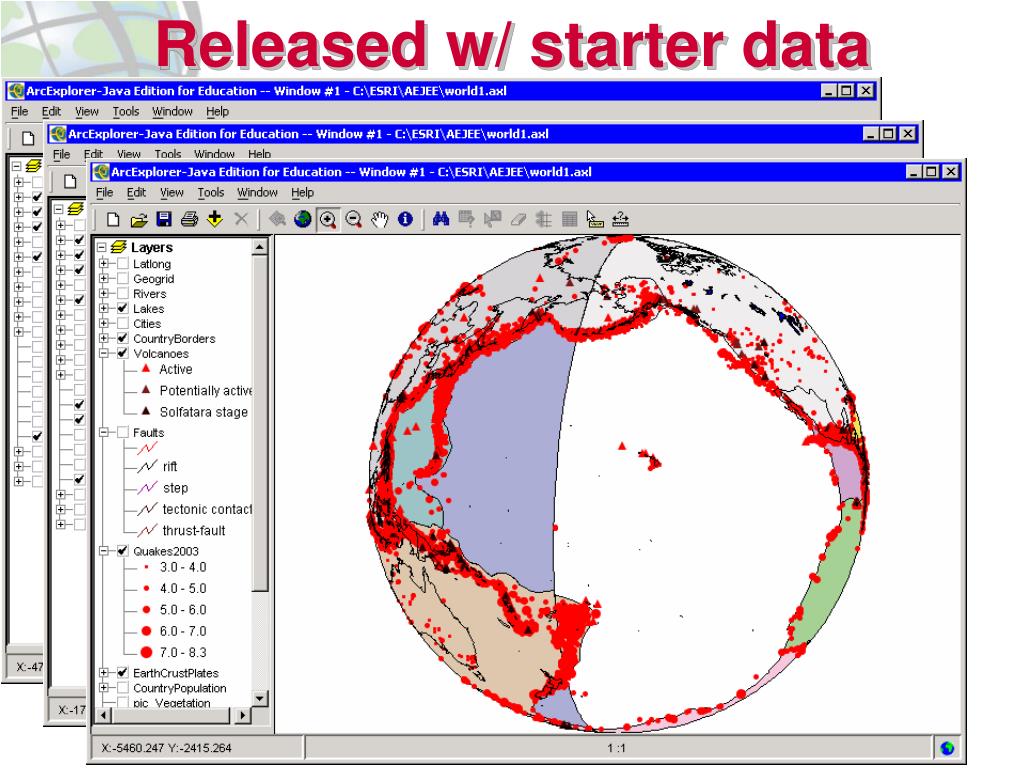Select the Pan hand tool
Viewport: 1024px width, 768px height.
click(379, 219)
